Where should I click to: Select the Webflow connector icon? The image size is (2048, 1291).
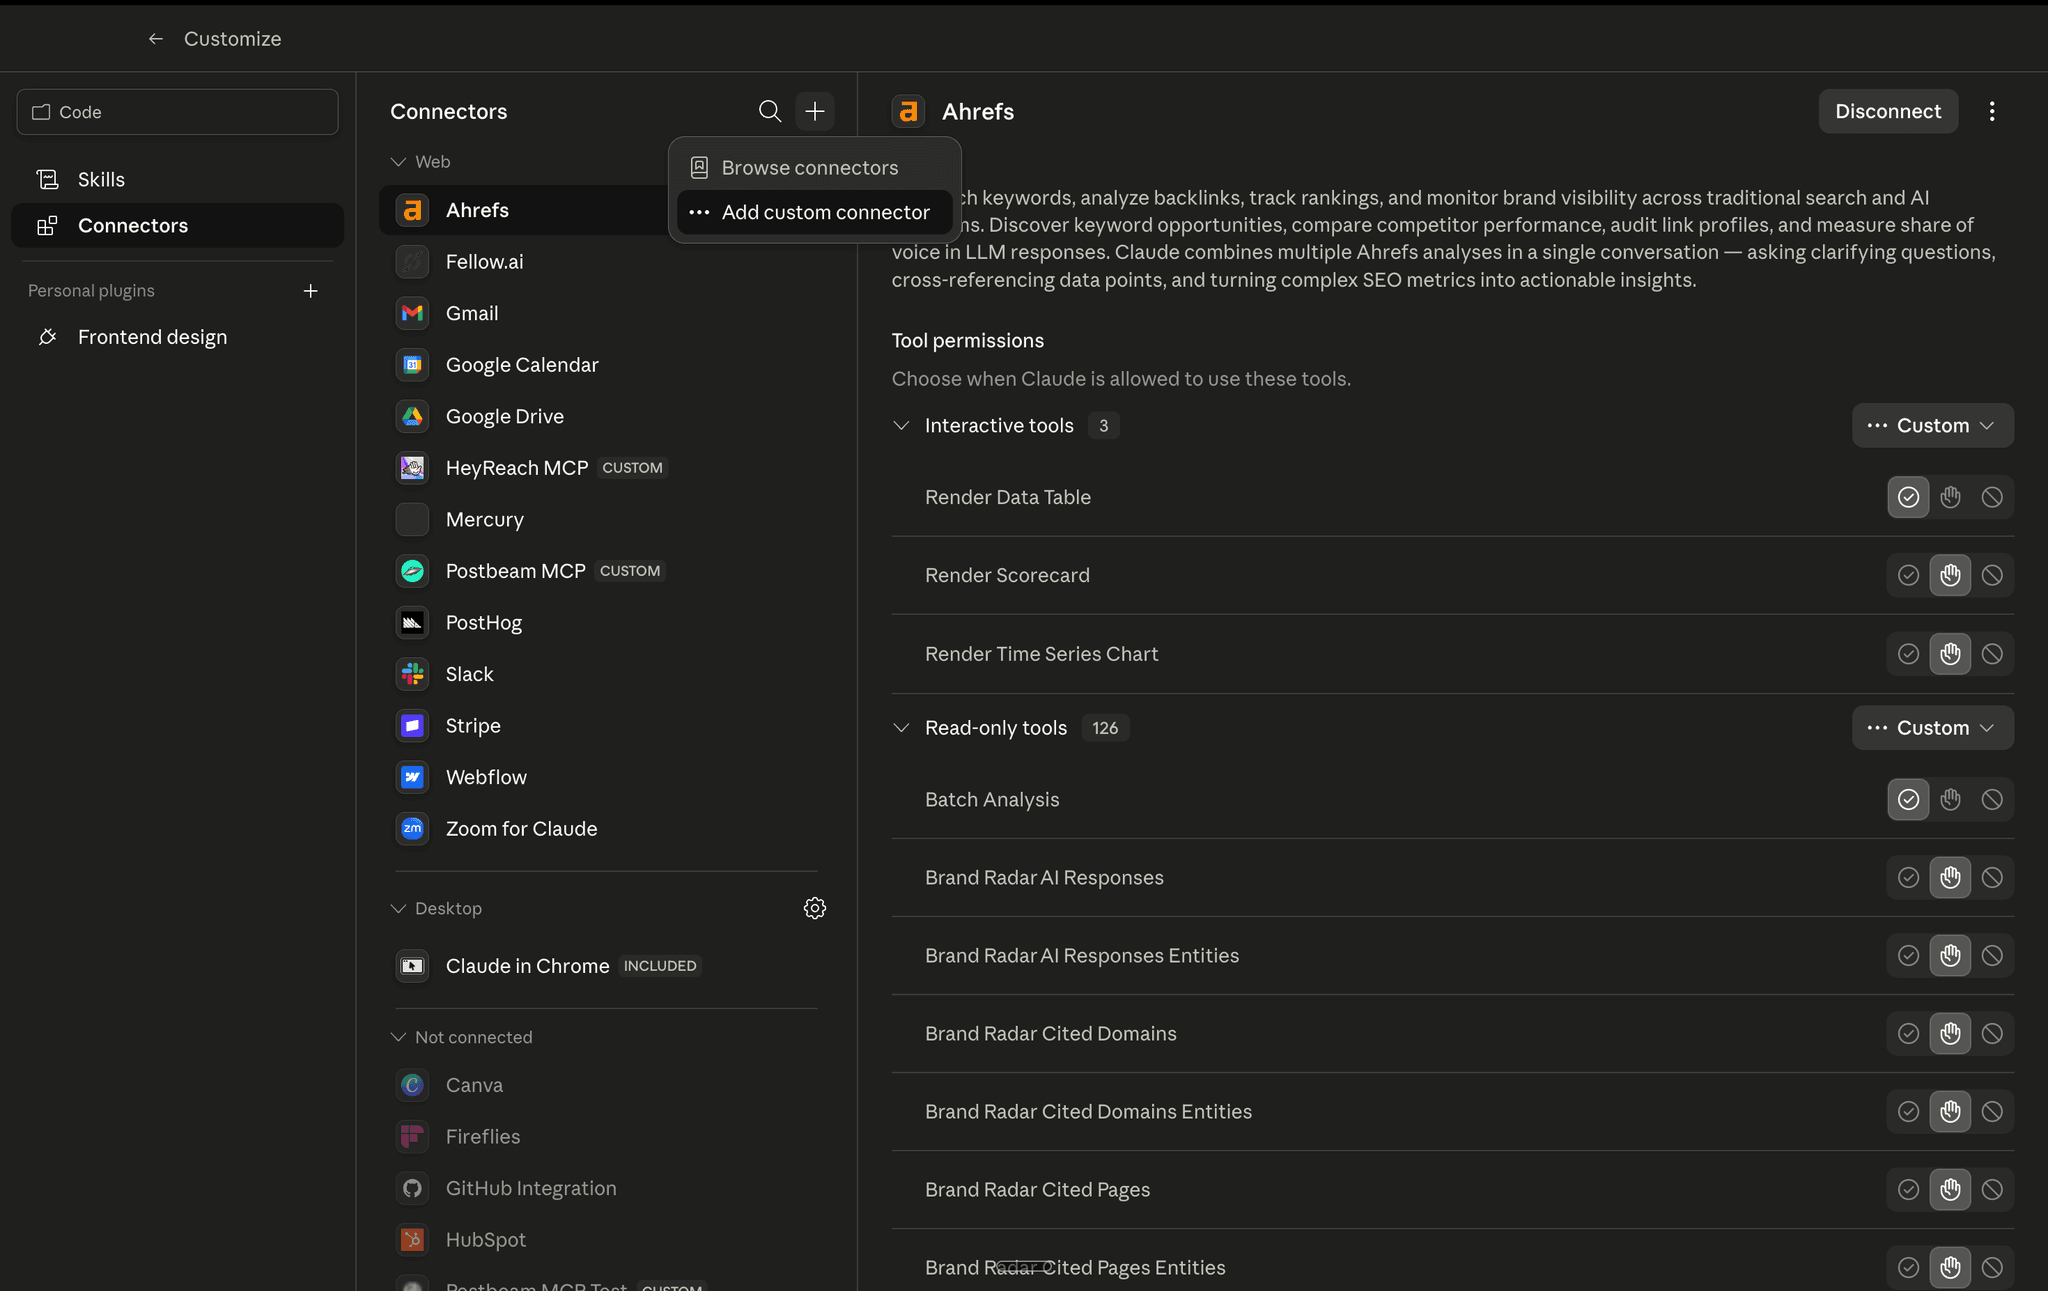[x=412, y=777]
